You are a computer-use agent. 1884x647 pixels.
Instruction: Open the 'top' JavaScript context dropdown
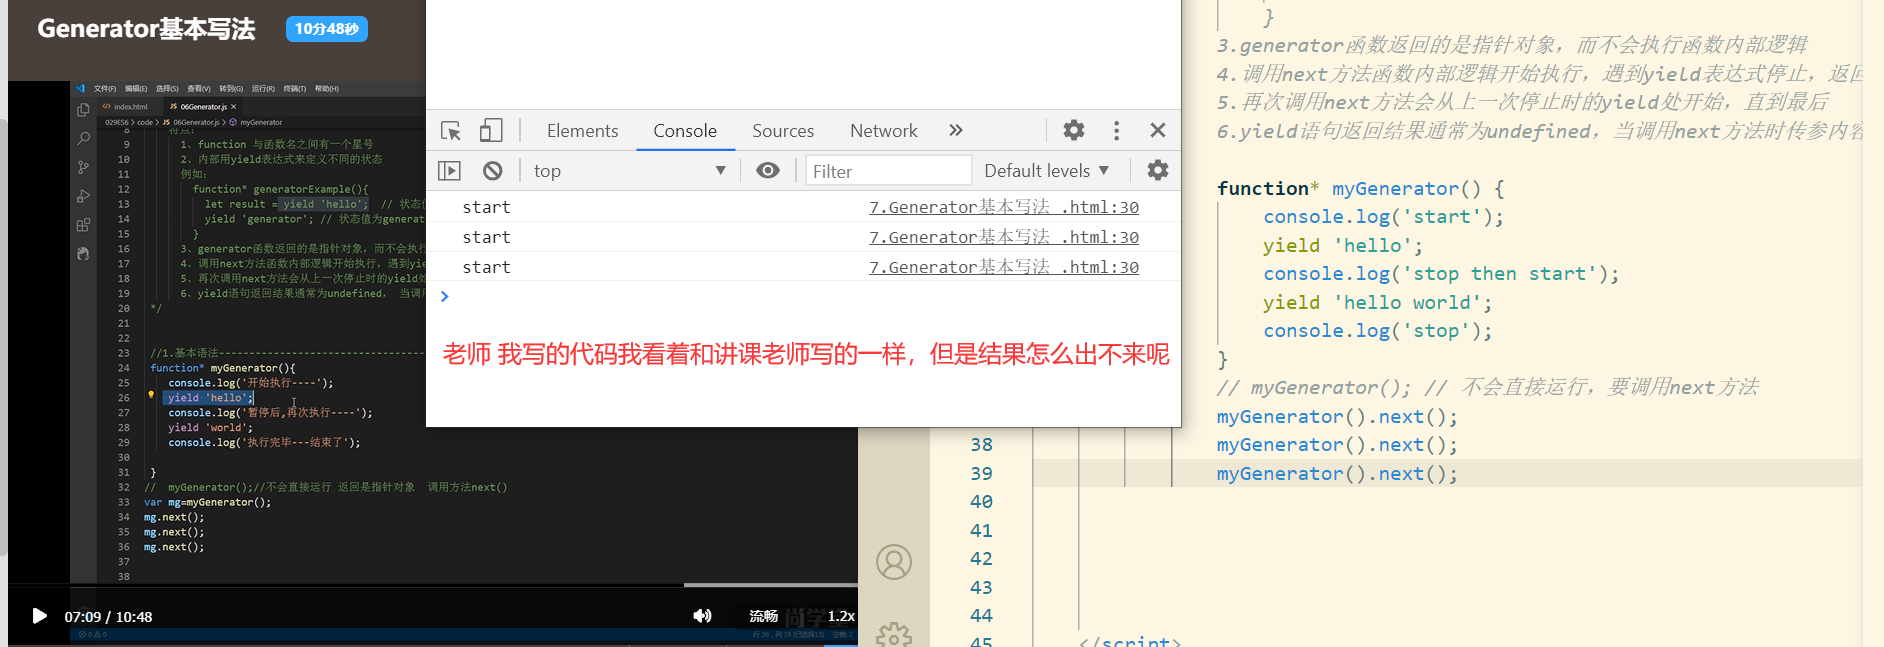coord(630,171)
